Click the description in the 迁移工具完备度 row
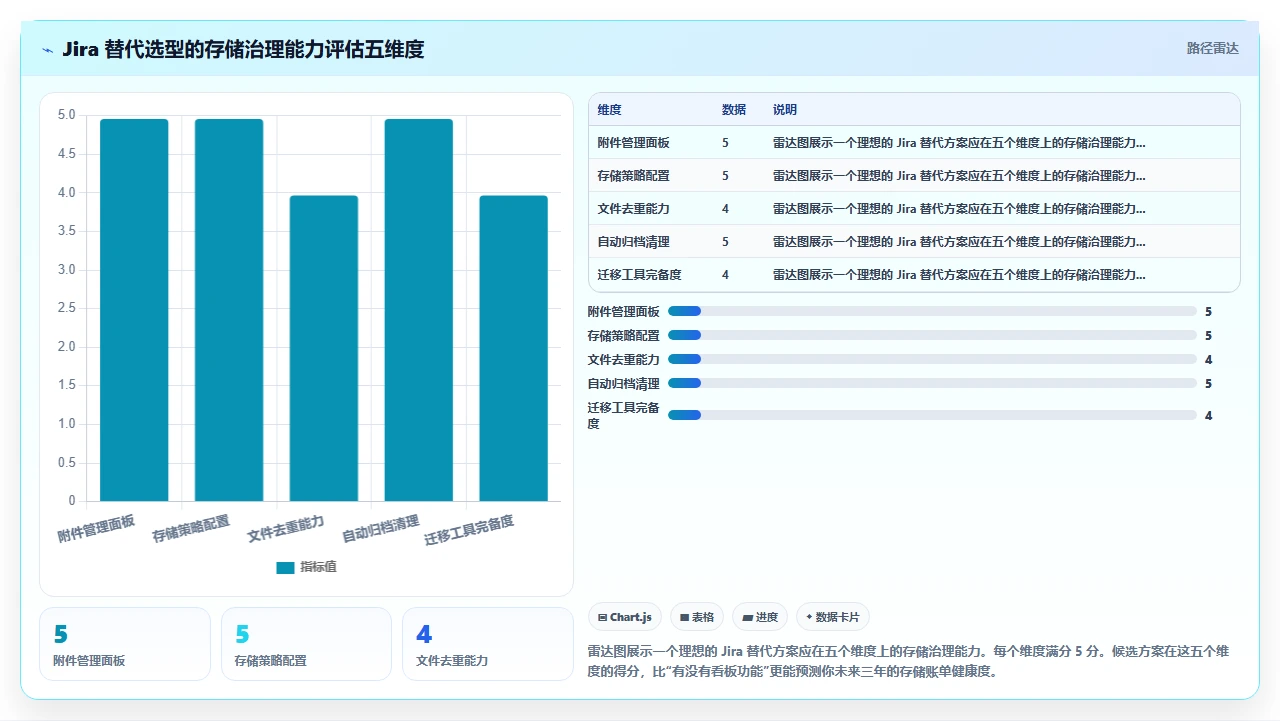Viewport: 1280px width, 721px height. (x=959, y=275)
